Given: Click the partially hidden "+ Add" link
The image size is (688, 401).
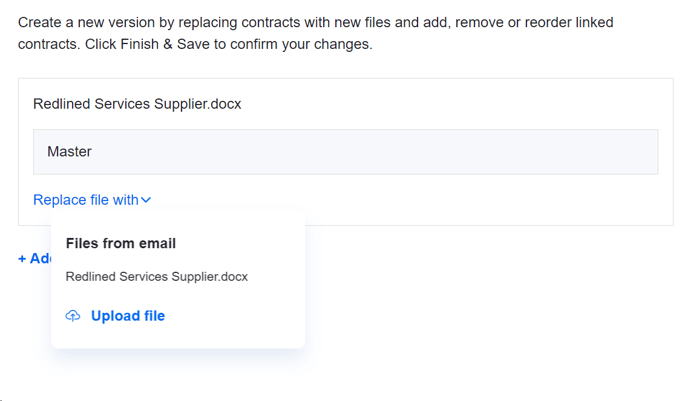Looking at the screenshot, I should [x=35, y=258].
